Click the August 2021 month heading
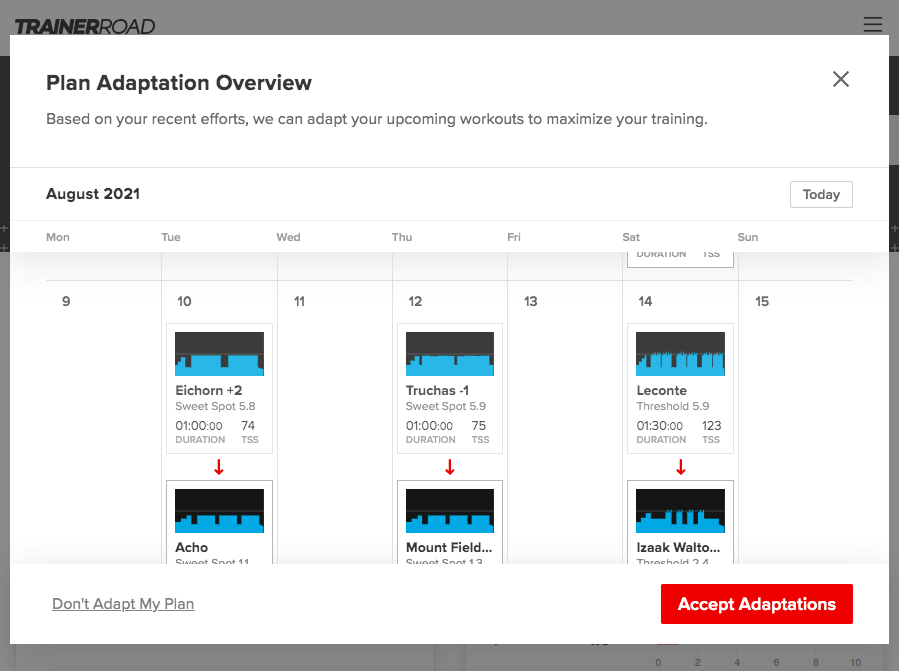The width and height of the screenshot is (899, 671). pos(93,194)
